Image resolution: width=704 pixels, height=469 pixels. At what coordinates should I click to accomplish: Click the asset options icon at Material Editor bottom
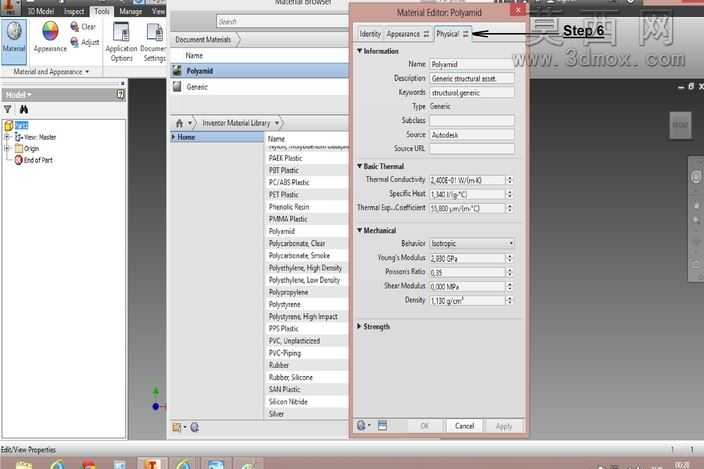click(x=361, y=425)
